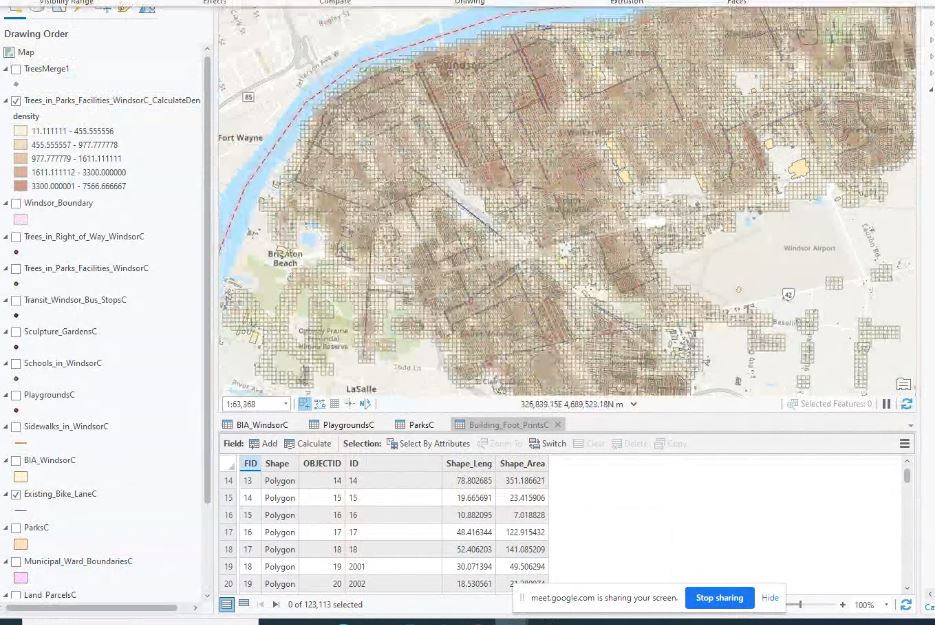Viewport: 935px width, 625px height.
Task: Go to last table record
Action: [276, 604]
